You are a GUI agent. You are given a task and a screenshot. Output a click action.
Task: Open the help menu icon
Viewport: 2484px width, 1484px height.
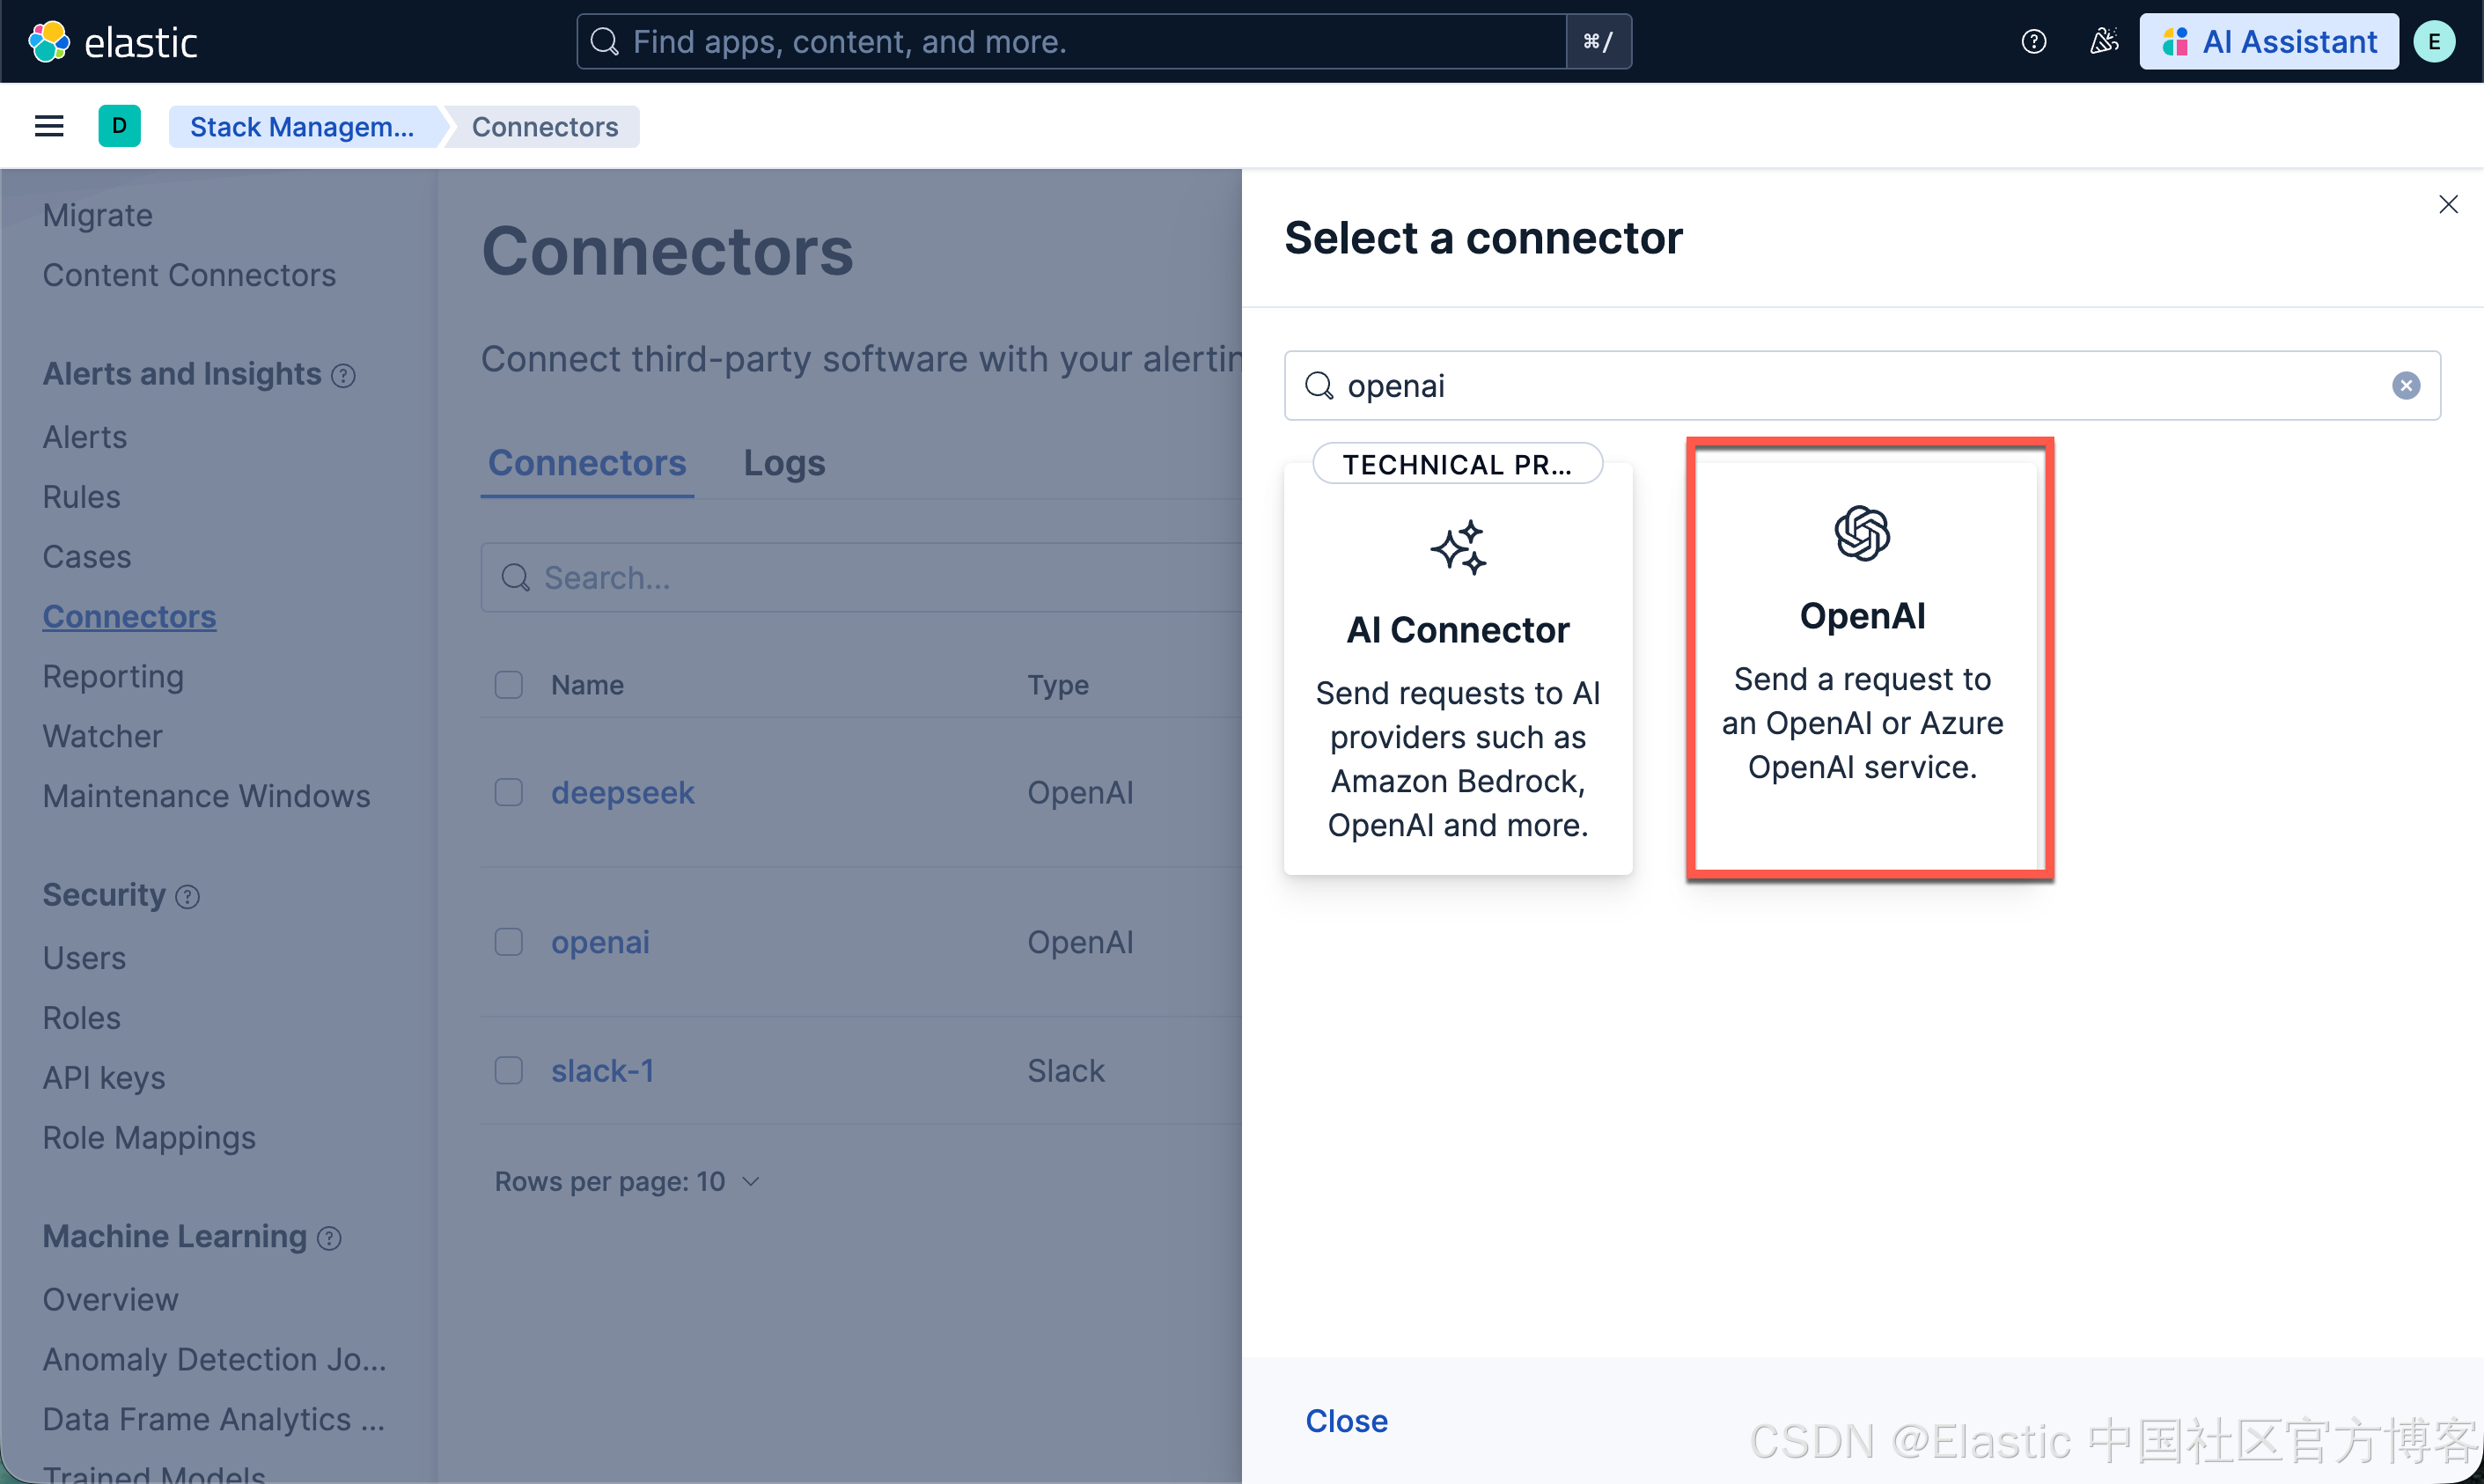2033,41
